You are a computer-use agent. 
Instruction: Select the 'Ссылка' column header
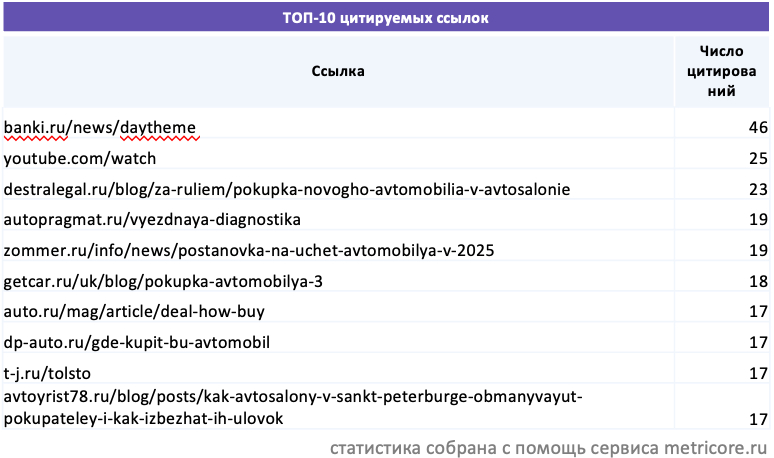pos(338,71)
